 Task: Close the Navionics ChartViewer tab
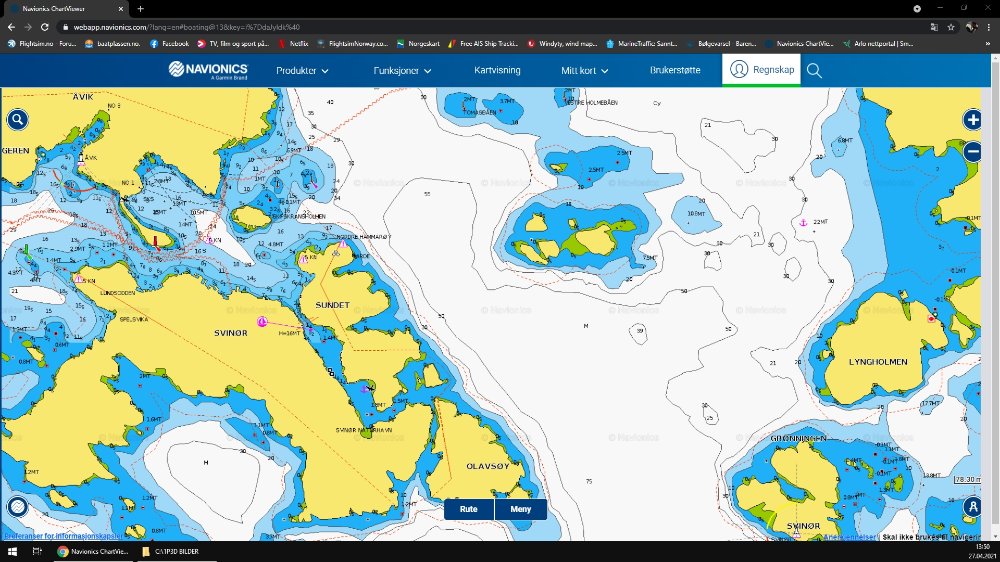click(x=121, y=9)
